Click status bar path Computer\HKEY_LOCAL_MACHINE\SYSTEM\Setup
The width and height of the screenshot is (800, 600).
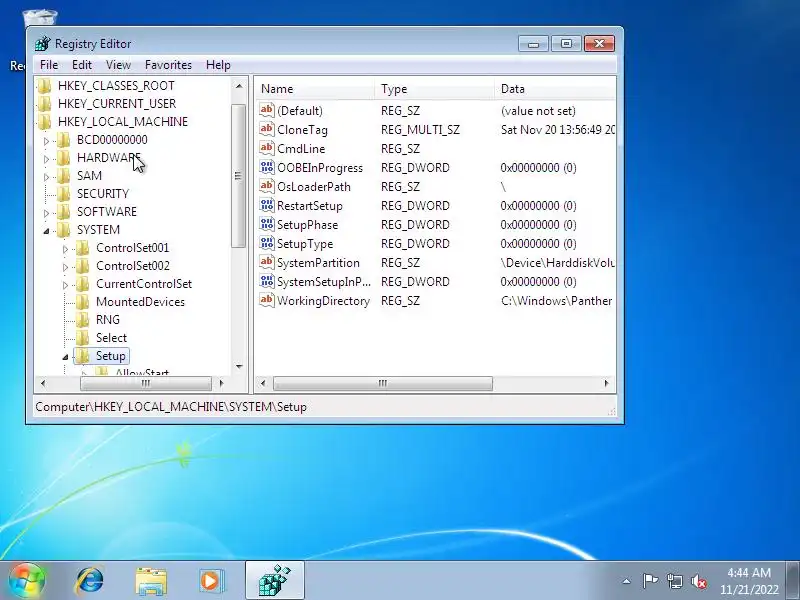click(x=171, y=407)
